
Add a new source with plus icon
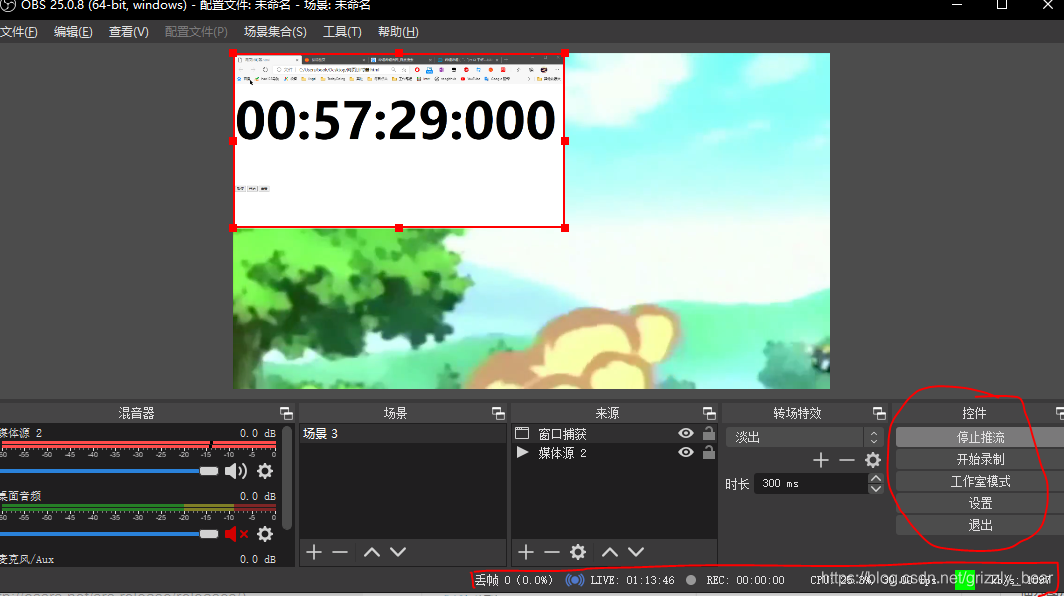tap(526, 552)
